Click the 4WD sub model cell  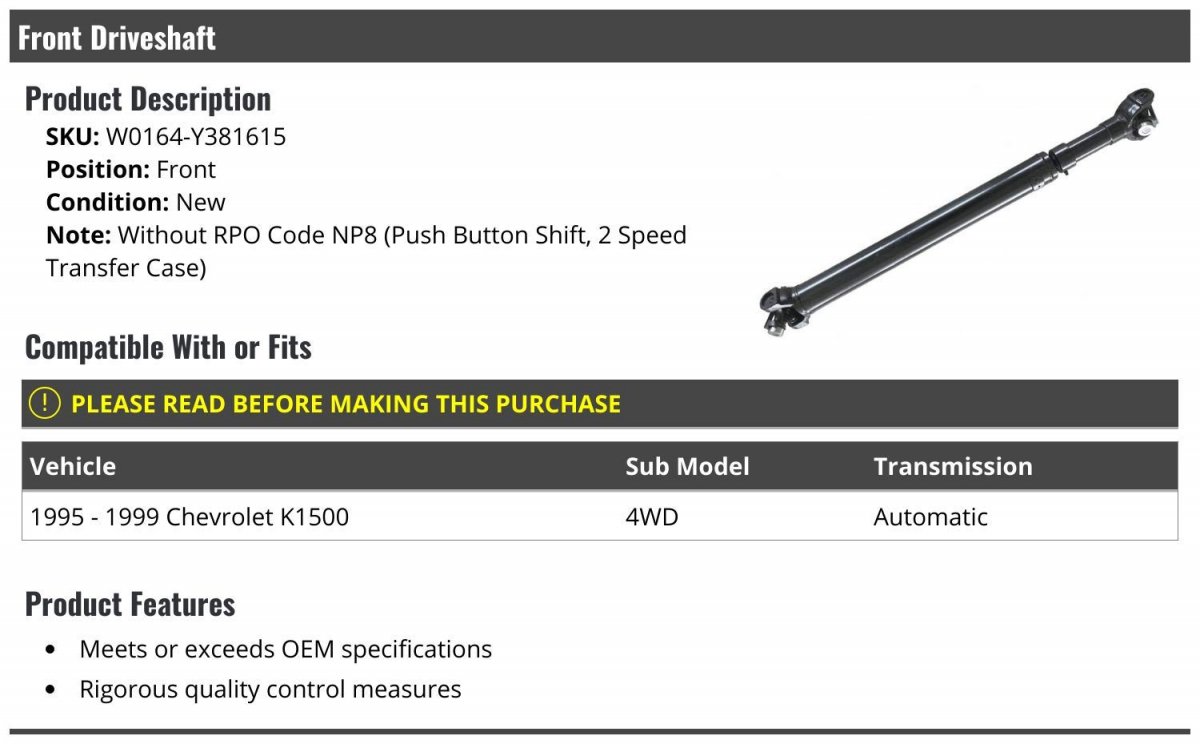(652, 517)
